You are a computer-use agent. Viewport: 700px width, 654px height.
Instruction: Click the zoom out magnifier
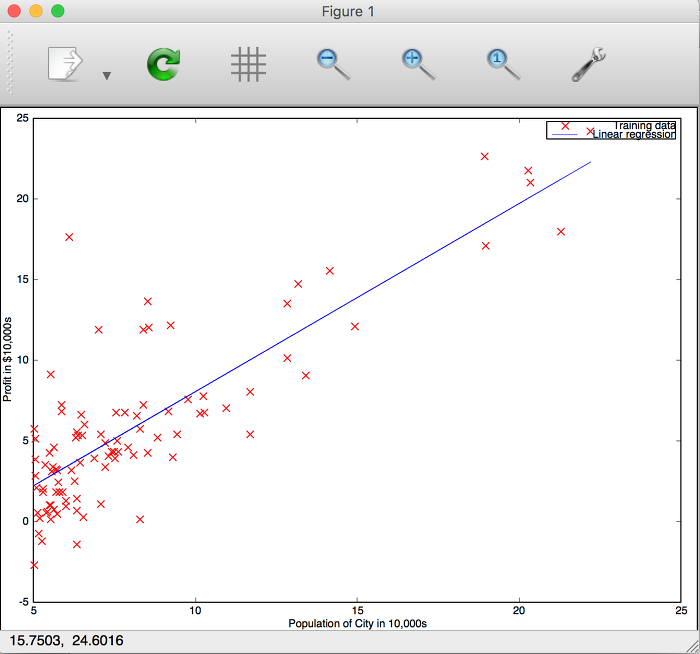333,64
